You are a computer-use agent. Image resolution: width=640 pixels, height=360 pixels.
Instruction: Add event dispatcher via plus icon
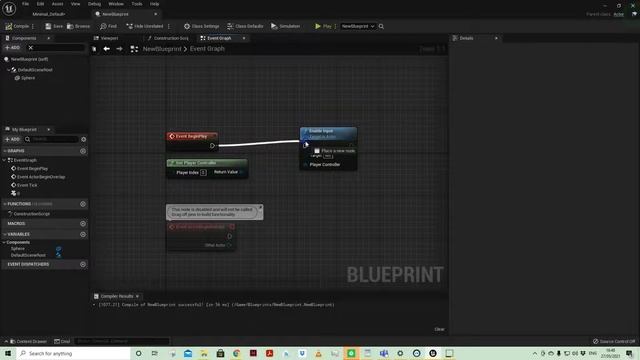coord(83,264)
